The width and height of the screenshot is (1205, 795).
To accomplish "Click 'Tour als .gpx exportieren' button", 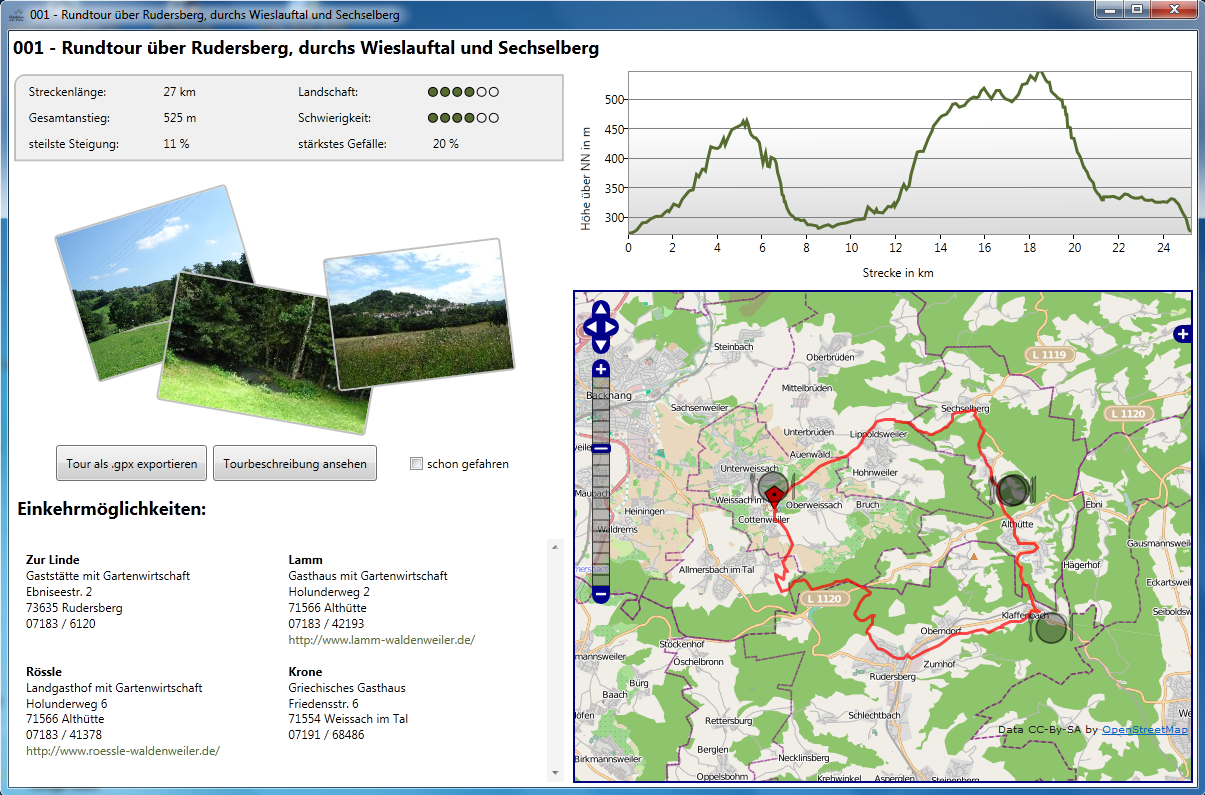I will (x=131, y=464).
